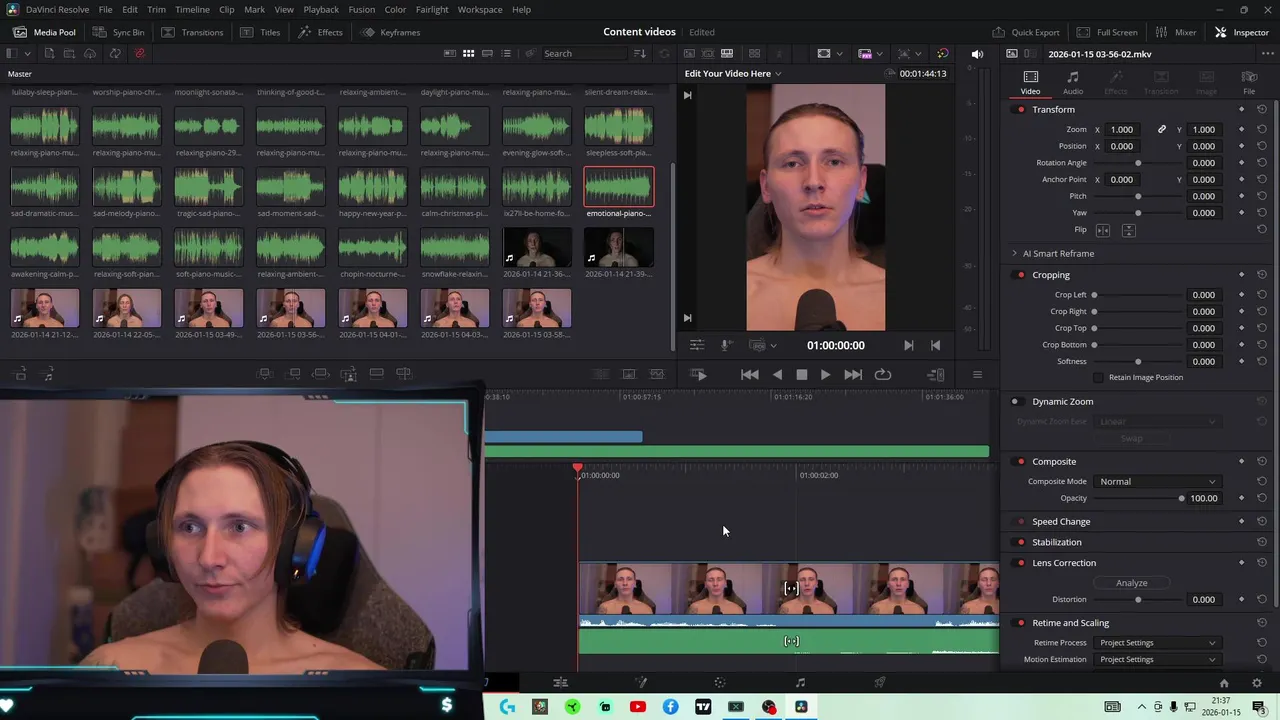
Task: Open the Titles panel
Action: pyautogui.click(x=260, y=32)
